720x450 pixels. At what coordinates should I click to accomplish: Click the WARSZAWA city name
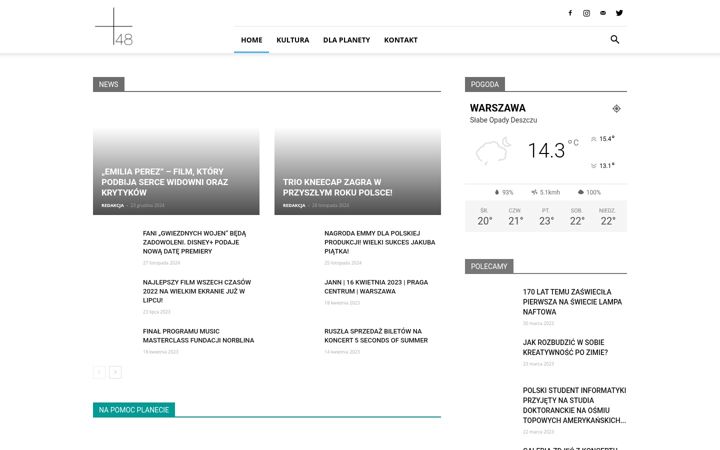tap(498, 108)
